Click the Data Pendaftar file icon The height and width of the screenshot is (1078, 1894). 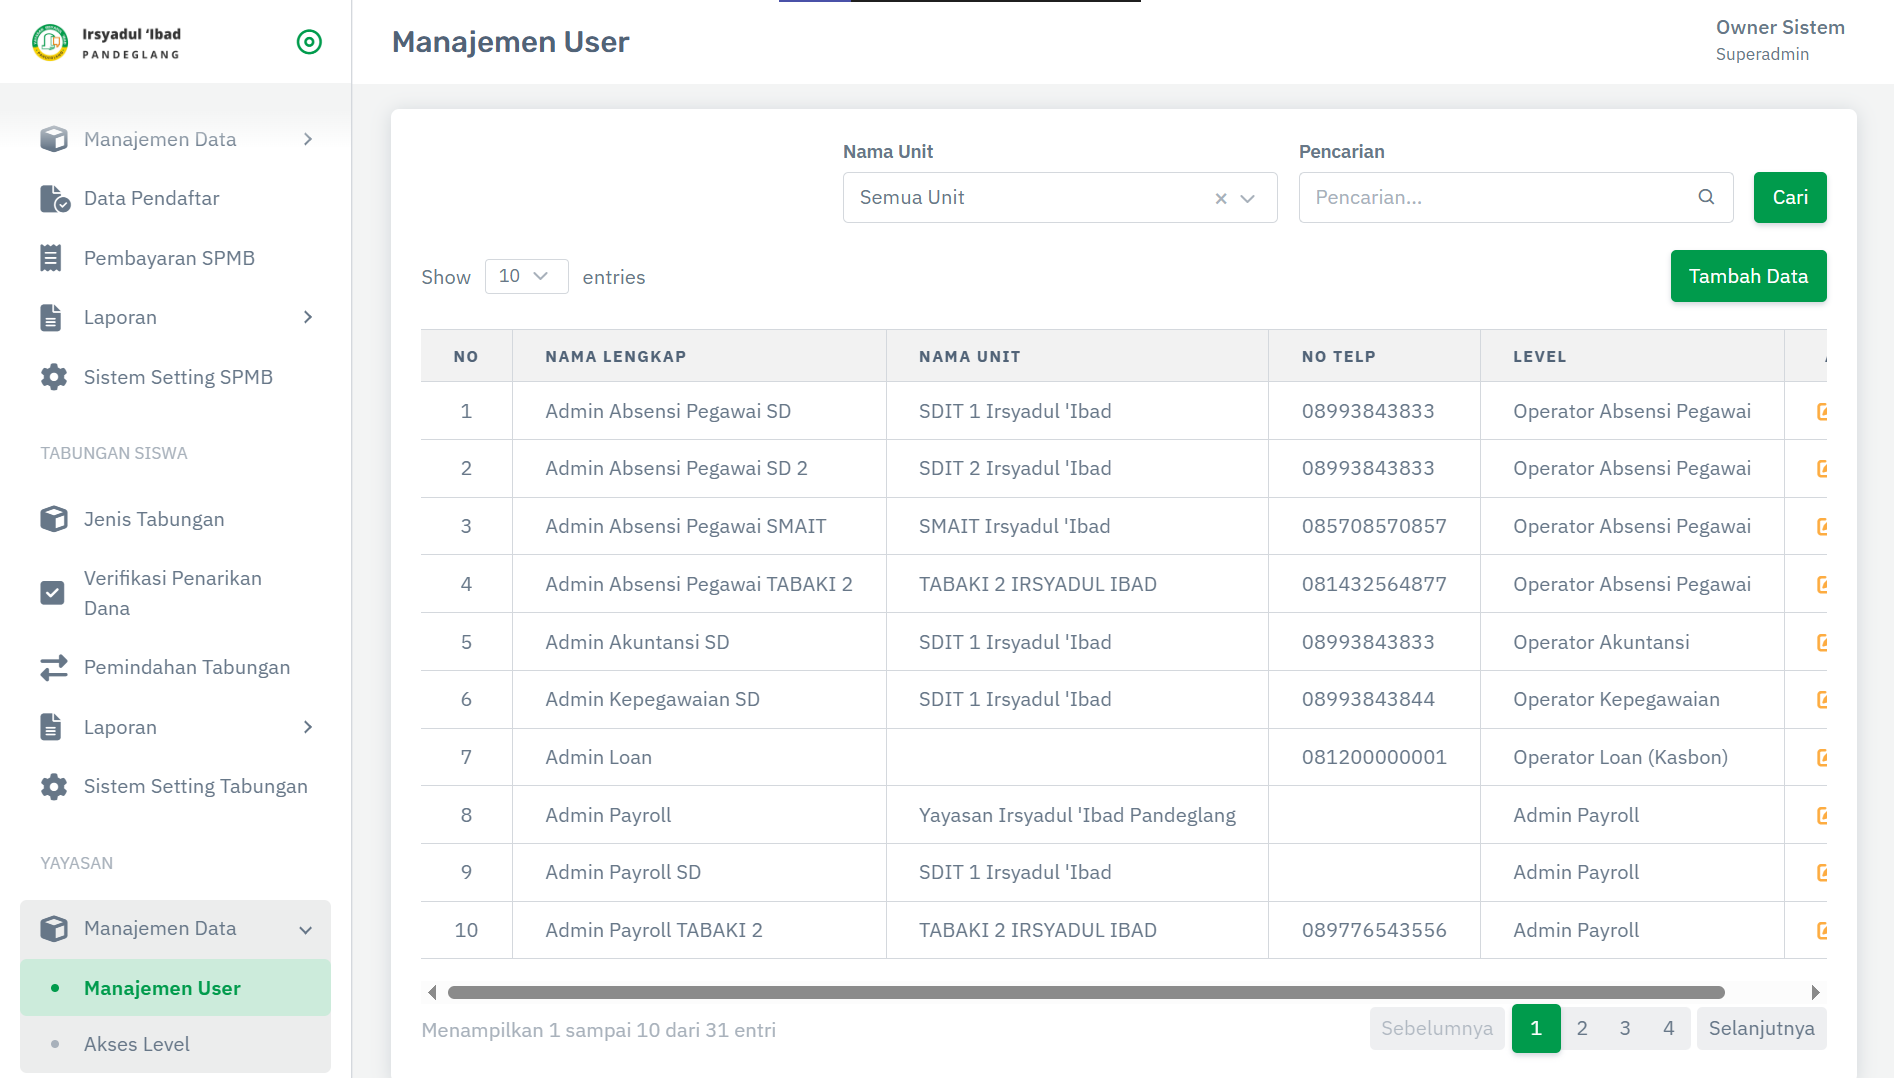[x=54, y=199]
